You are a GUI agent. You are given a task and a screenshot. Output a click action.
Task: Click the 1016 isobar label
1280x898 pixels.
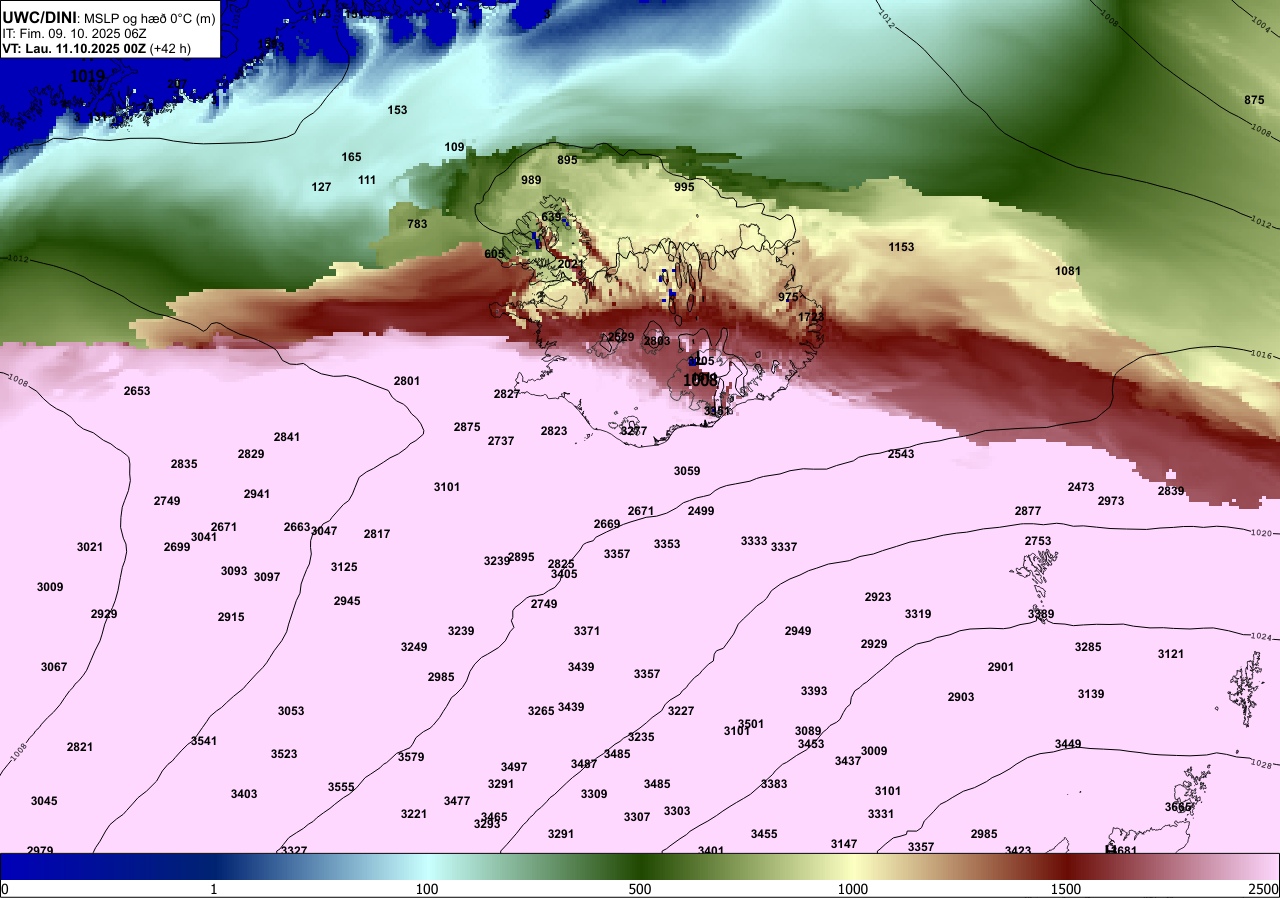click(1262, 354)
